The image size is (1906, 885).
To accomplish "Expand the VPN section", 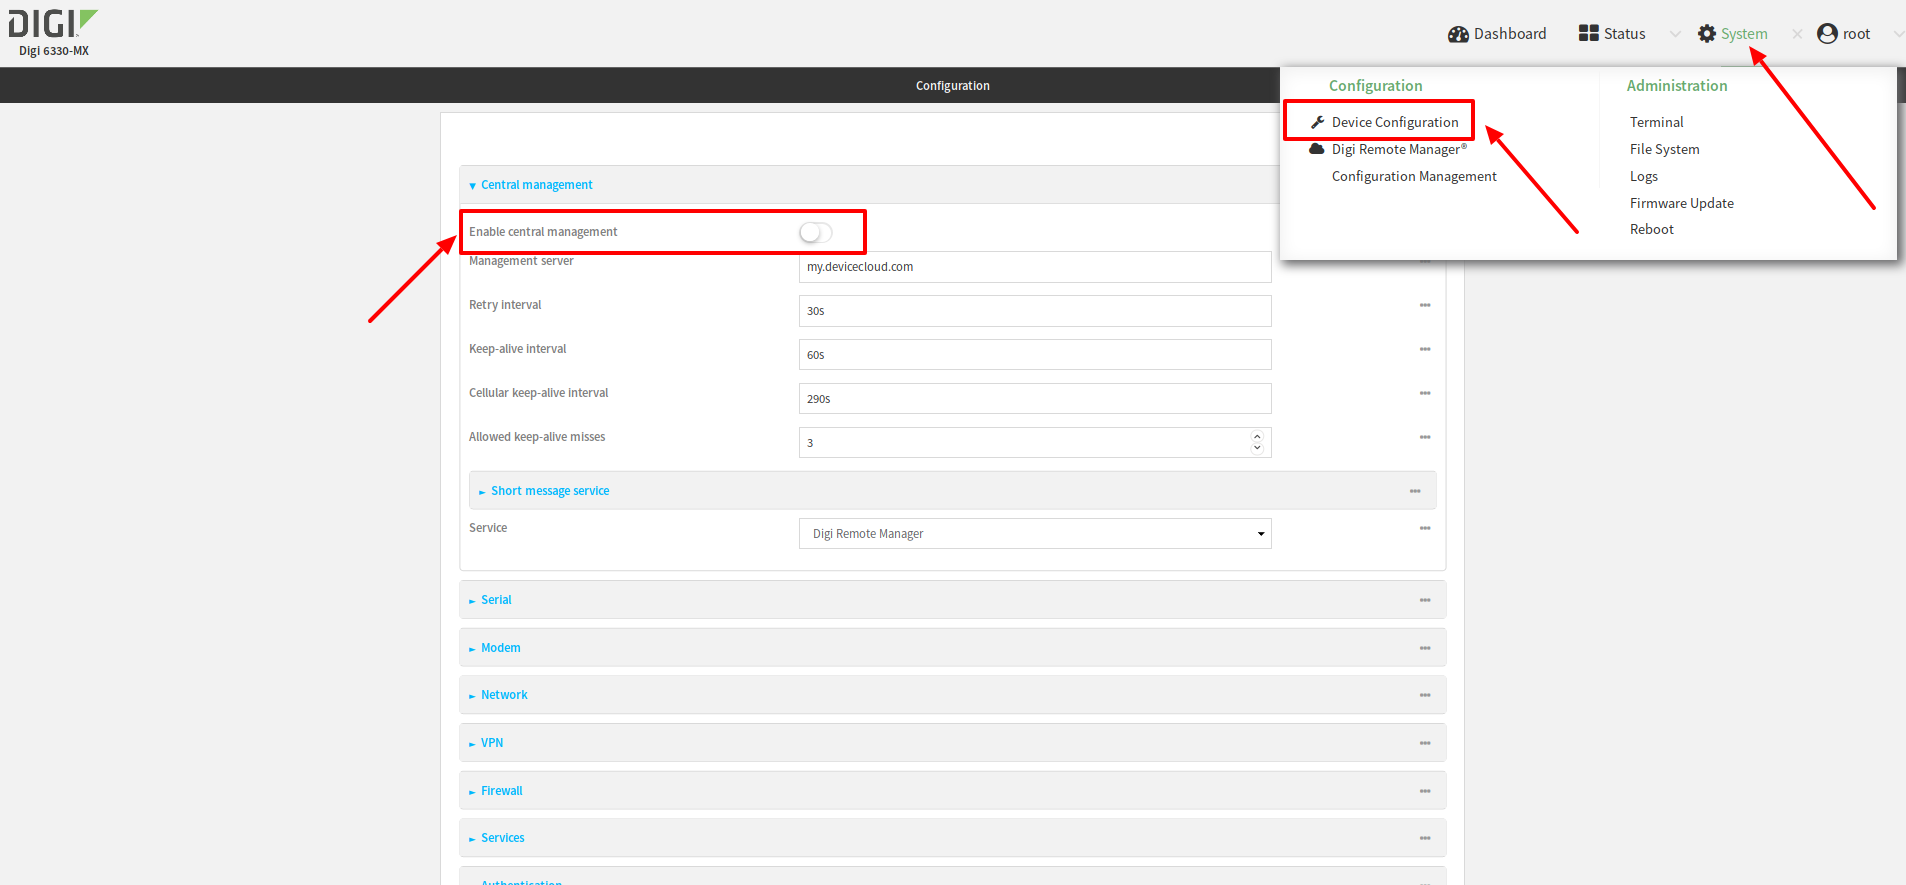I will pyautogui.click(x=491, y=743).
